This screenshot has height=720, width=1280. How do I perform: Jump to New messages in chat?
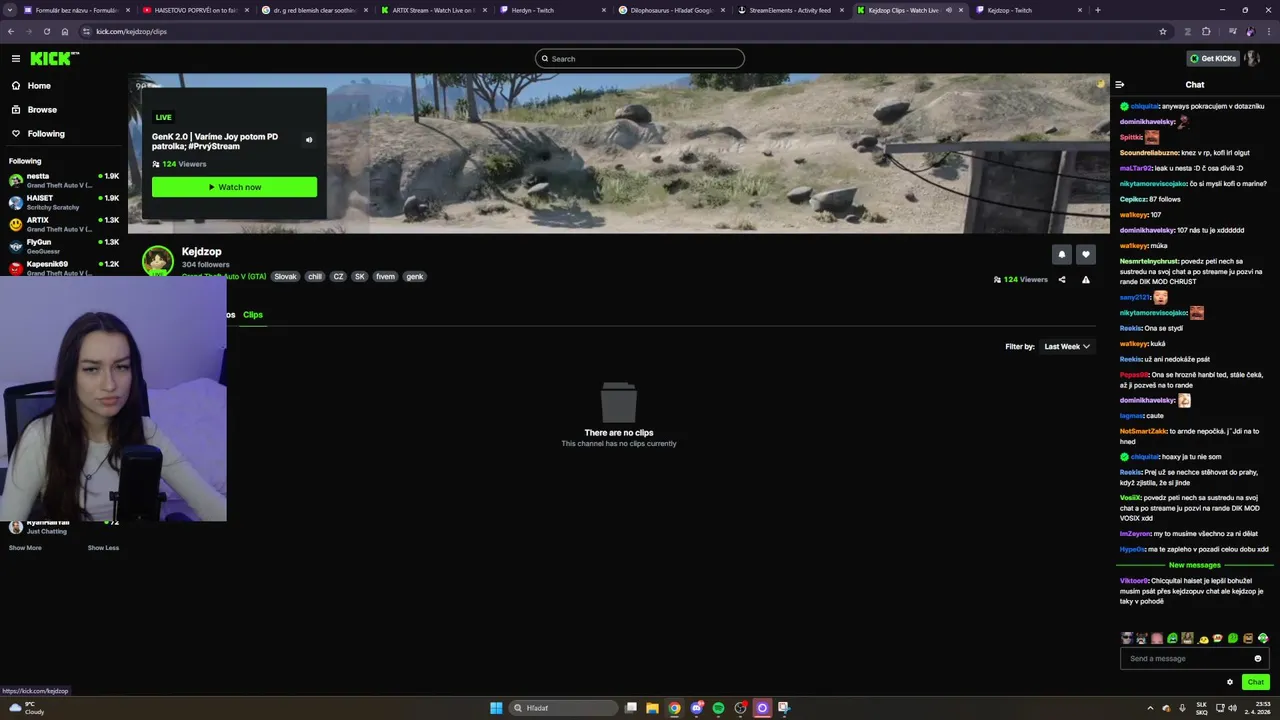pyautogui.click(x=1194, y=566)
